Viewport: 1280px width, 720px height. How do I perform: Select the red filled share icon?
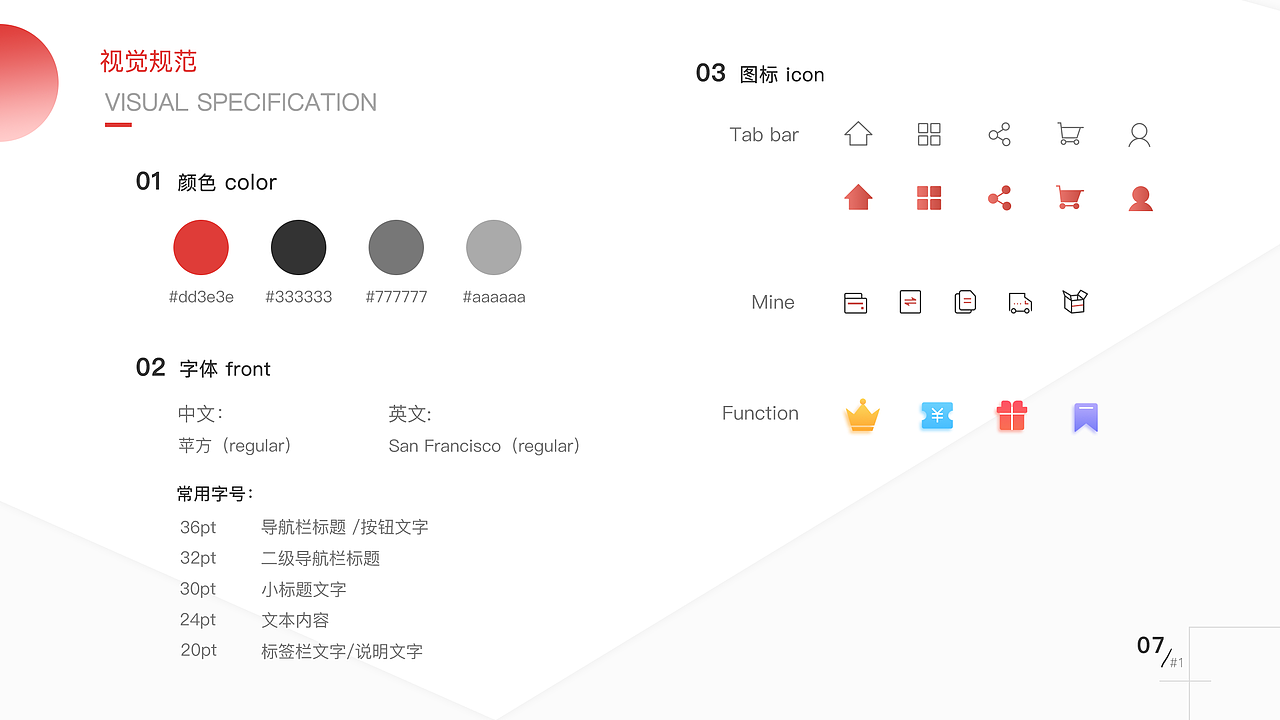(999, 198)
